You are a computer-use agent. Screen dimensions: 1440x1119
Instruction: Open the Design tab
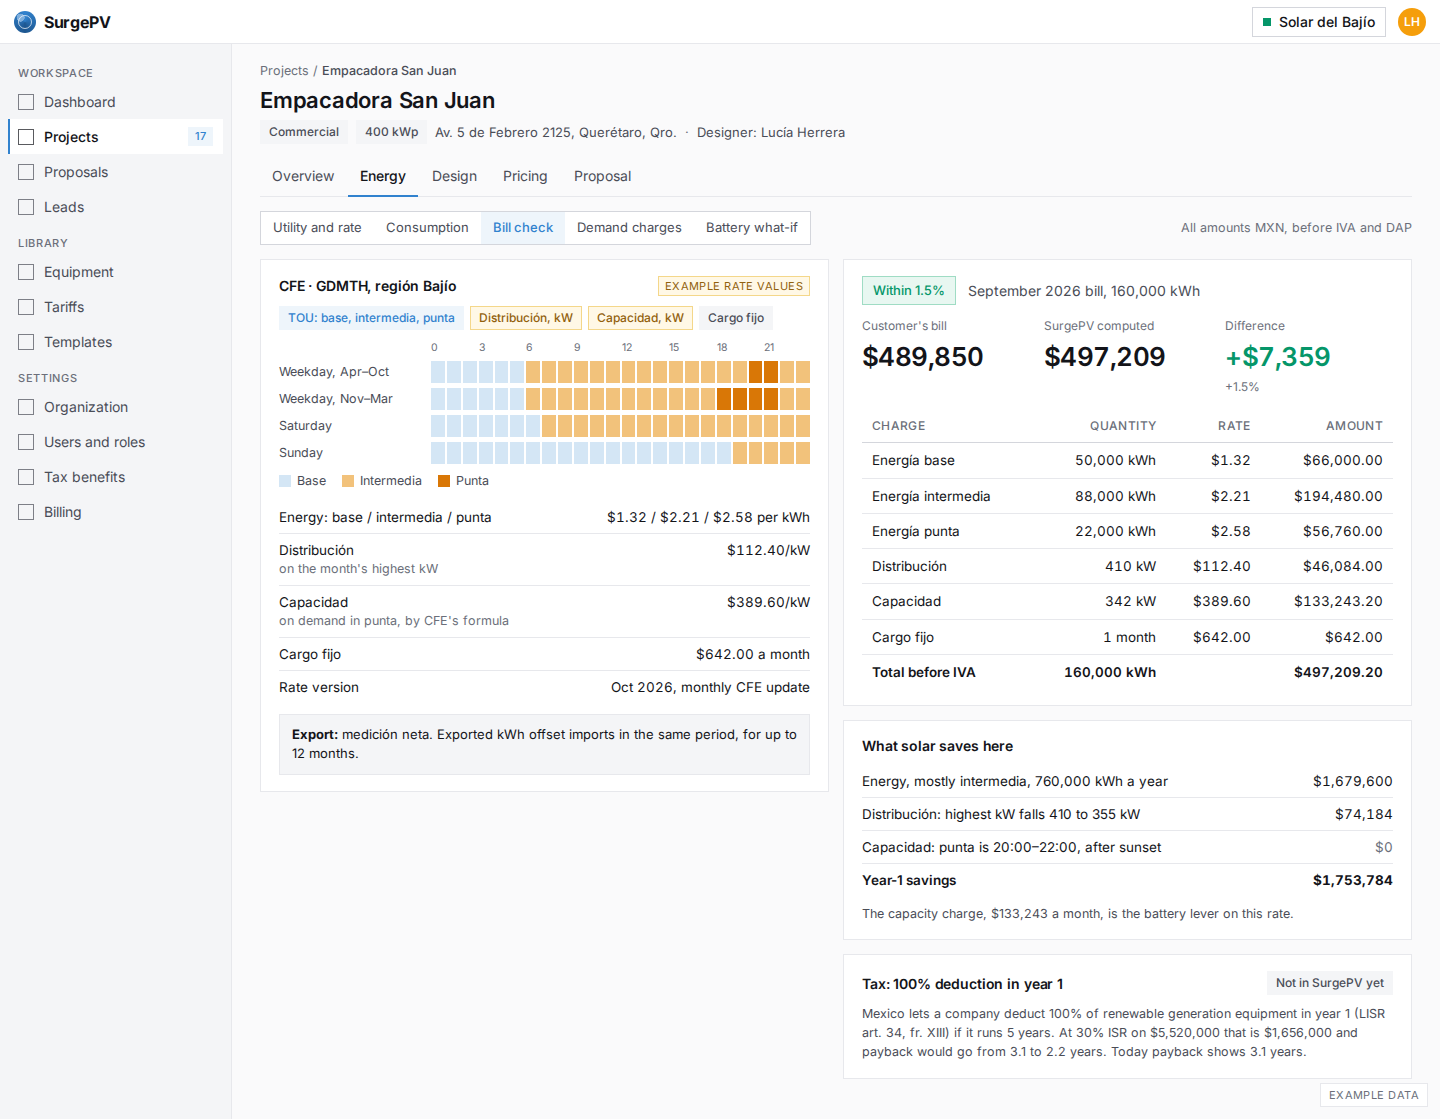pos(454,176)
